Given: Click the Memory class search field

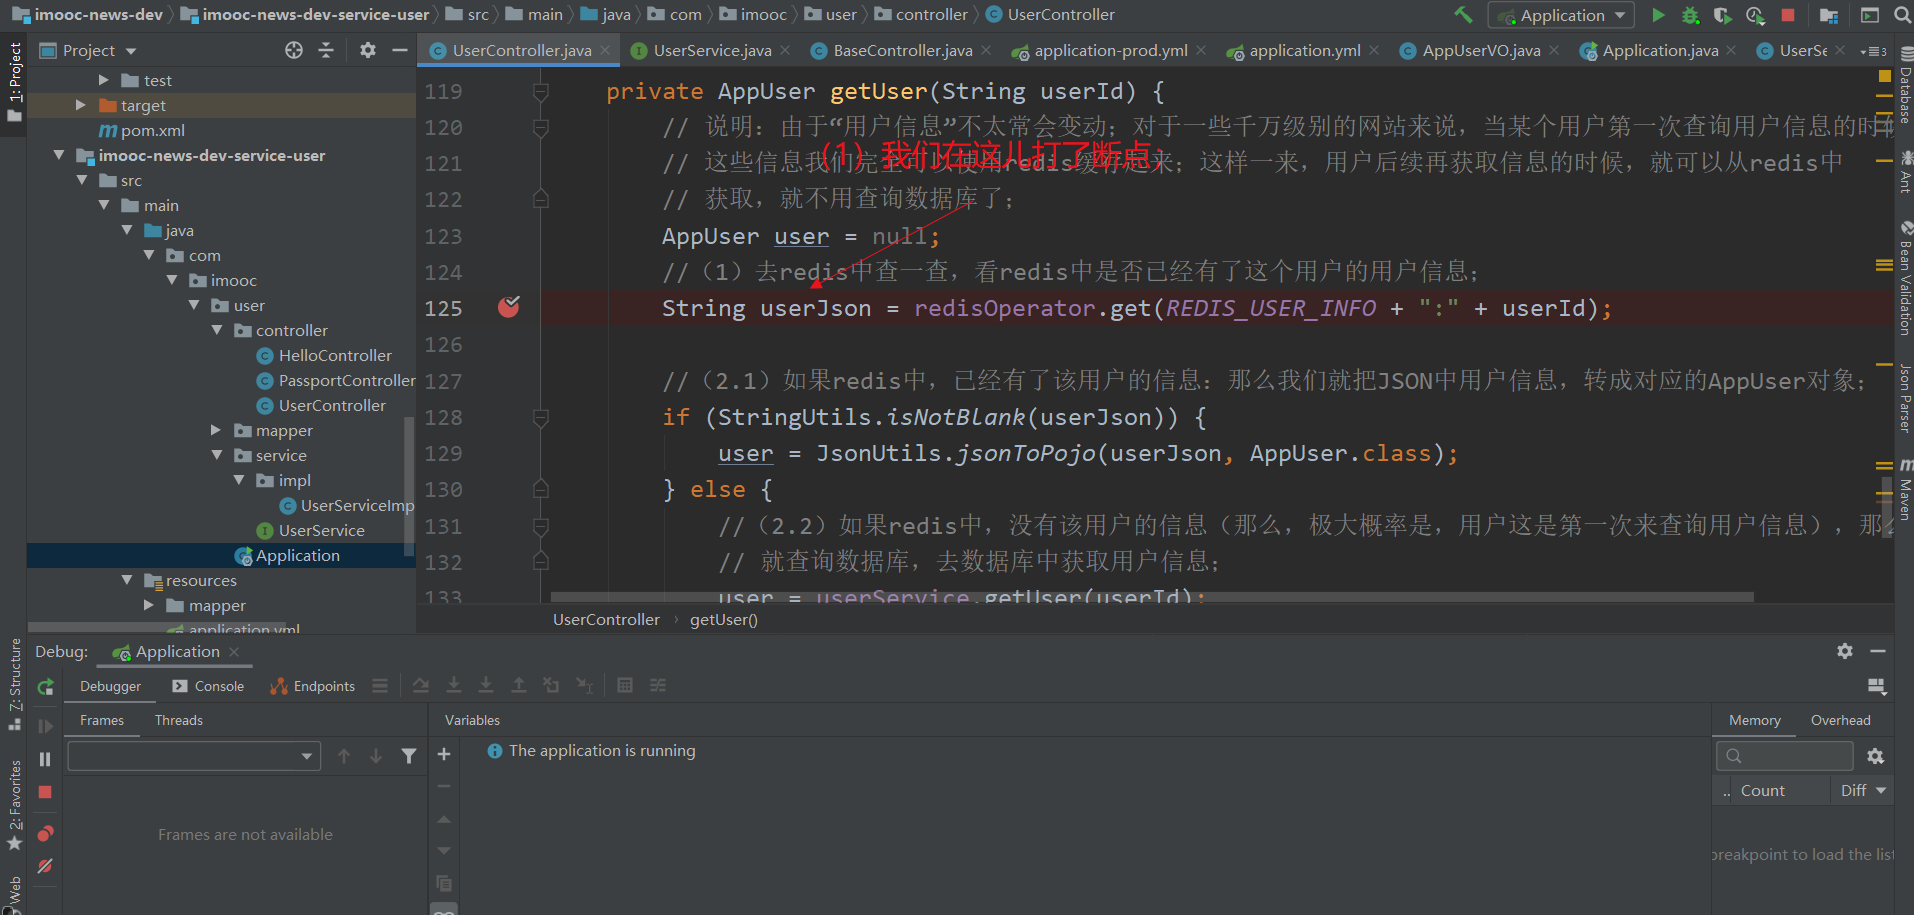Looking at the screenshot, I should [x=1785, y=756].
